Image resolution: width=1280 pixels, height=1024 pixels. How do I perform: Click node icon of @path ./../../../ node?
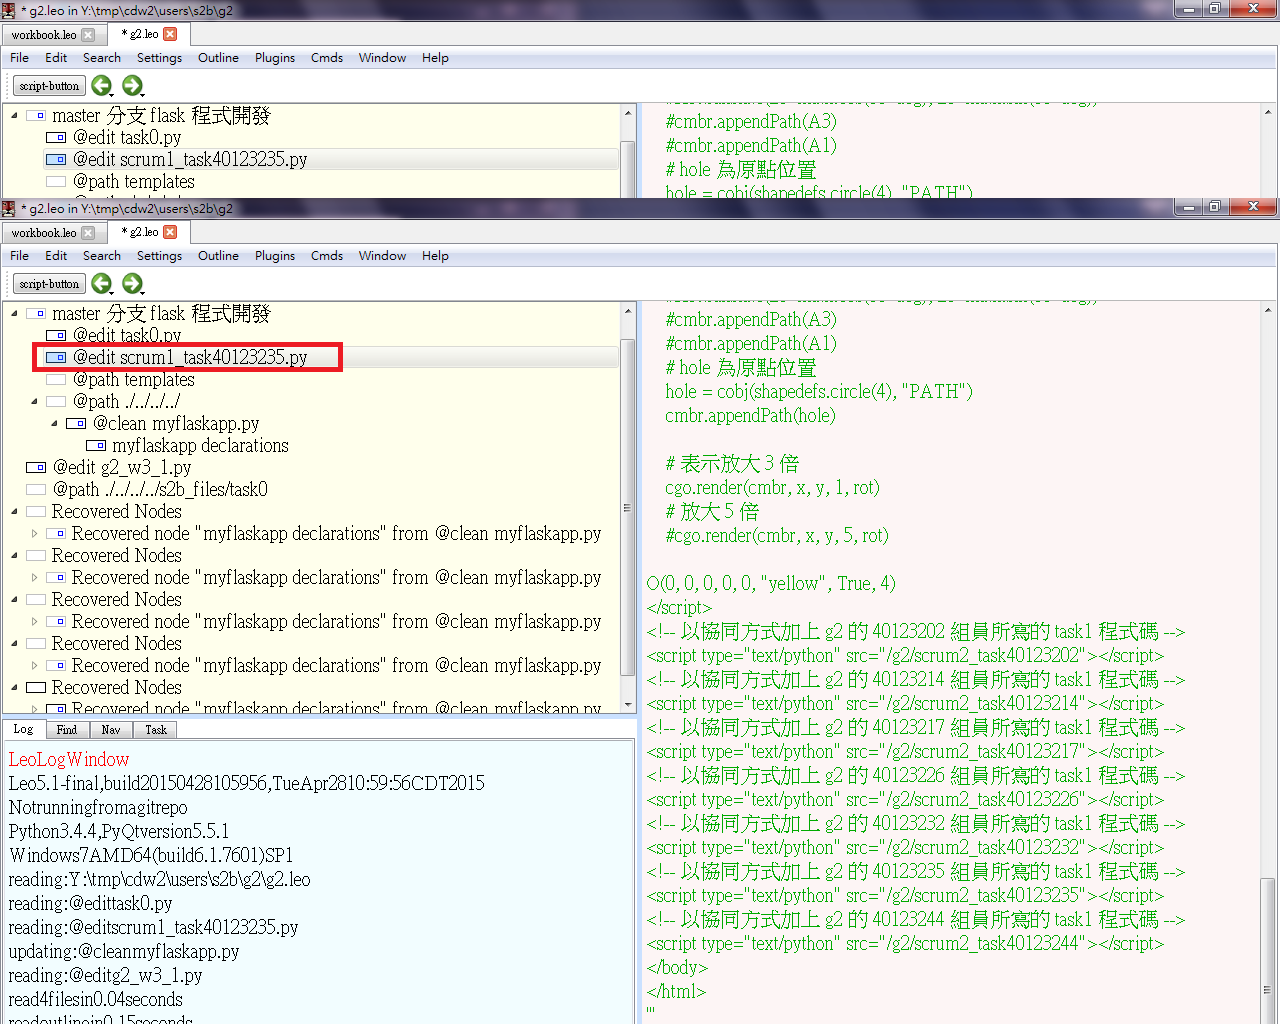[x=56, y=402]
